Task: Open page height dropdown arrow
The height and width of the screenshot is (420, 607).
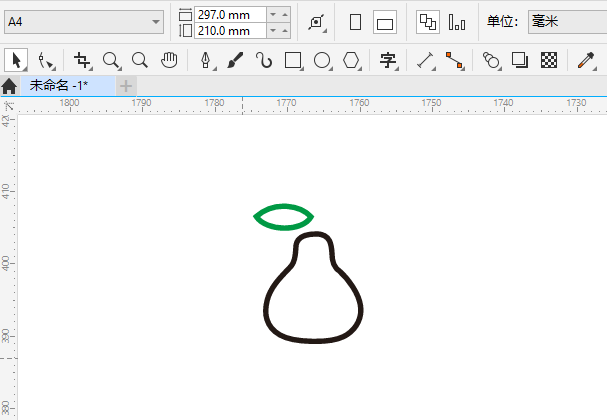Action: (x=273, y=30)
